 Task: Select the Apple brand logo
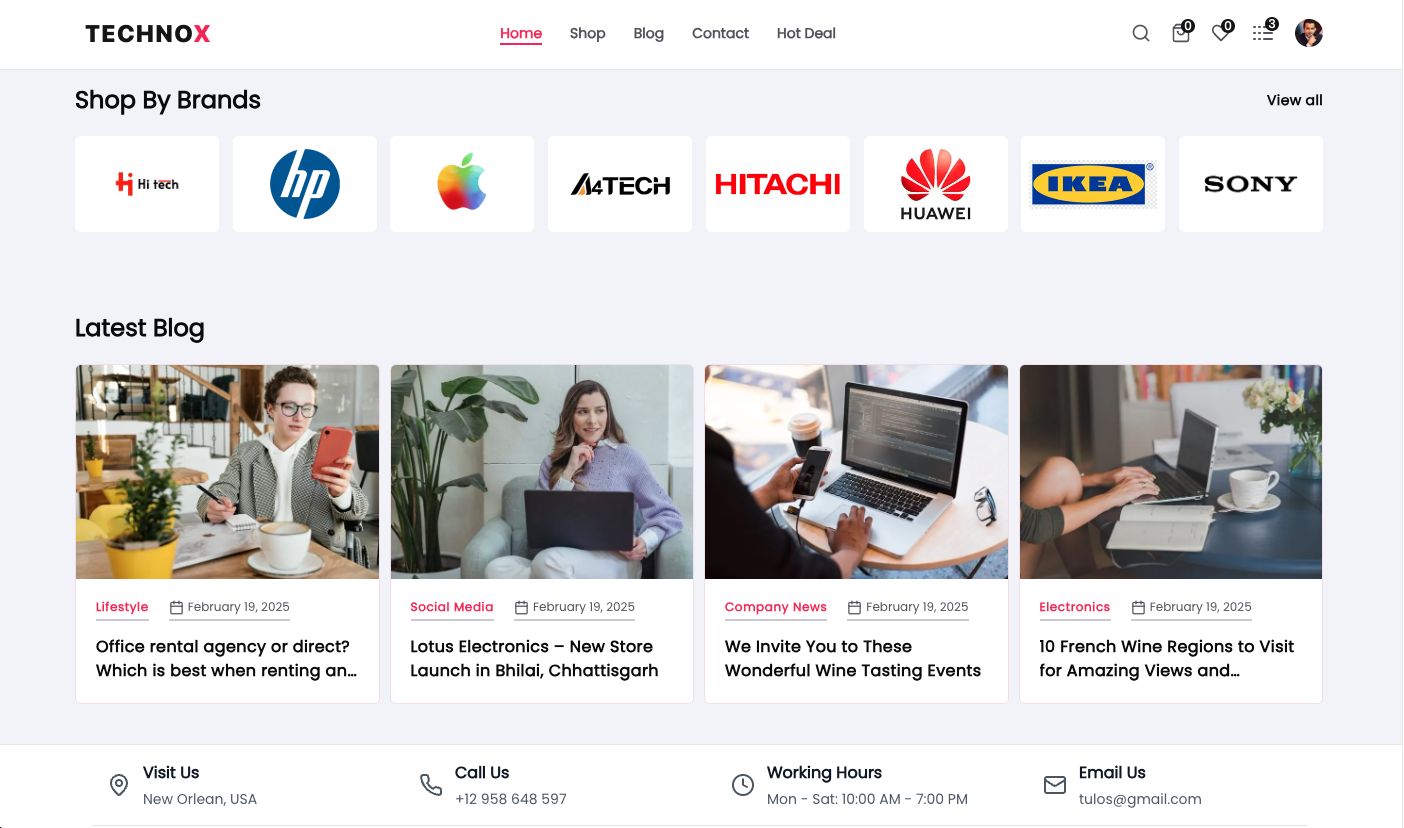462,184
